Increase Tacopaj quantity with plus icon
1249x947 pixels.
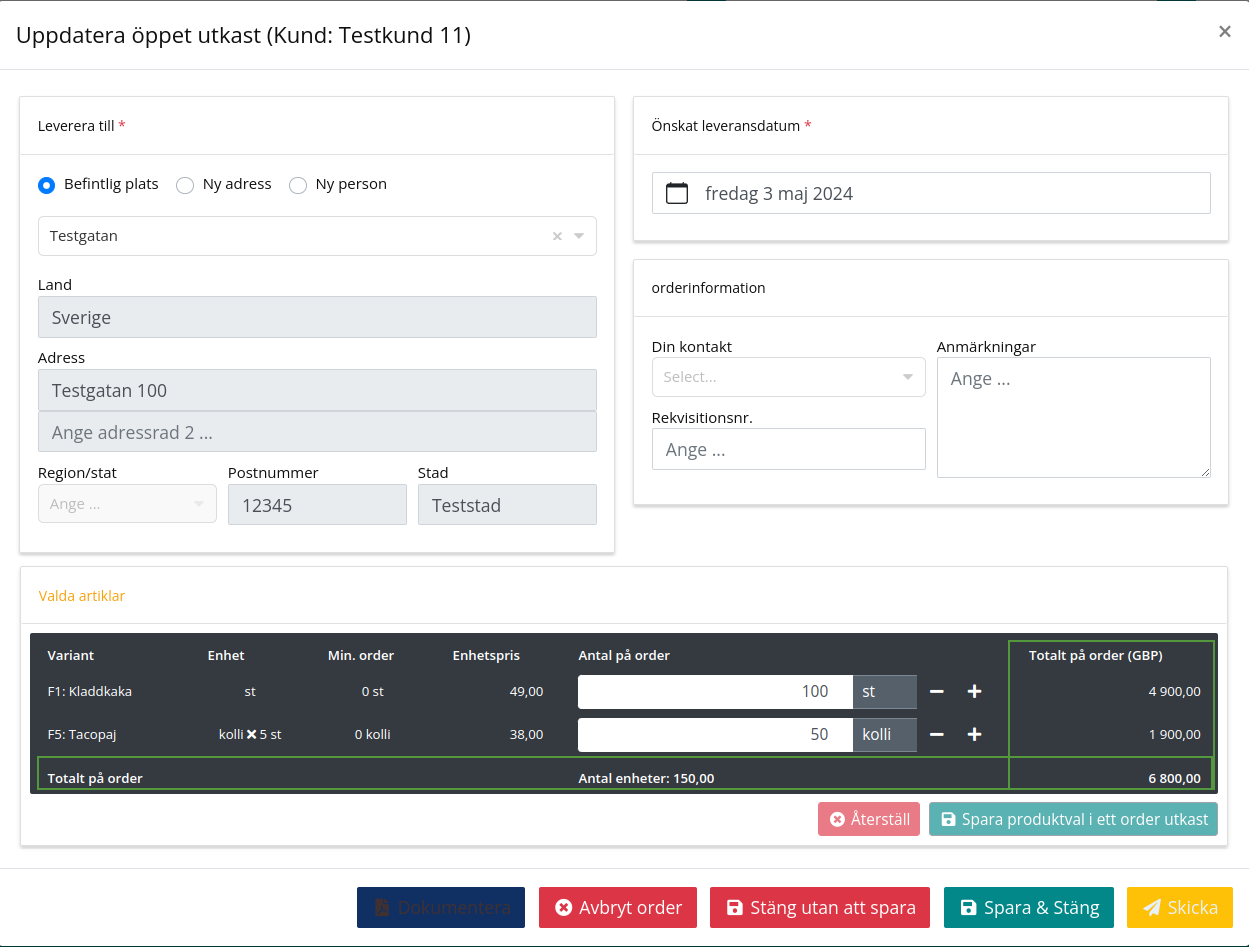973,734
